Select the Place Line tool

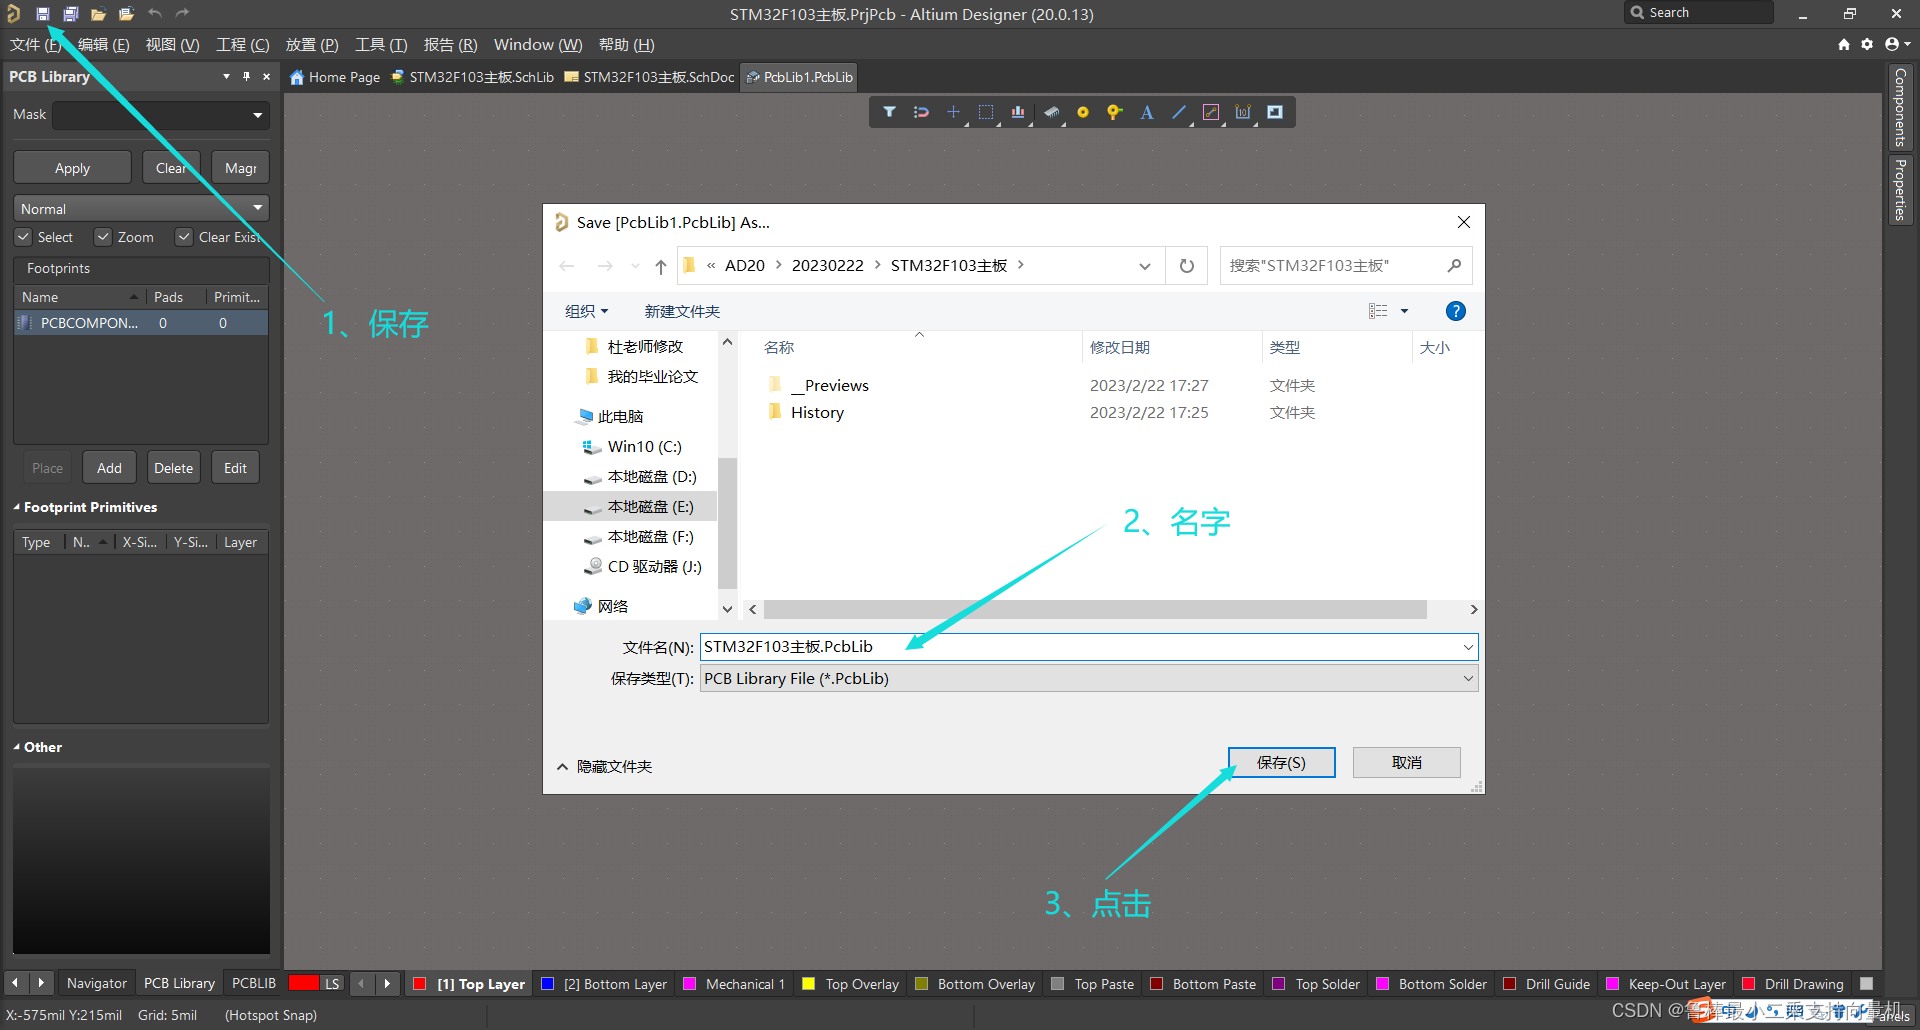[1179, 112]
